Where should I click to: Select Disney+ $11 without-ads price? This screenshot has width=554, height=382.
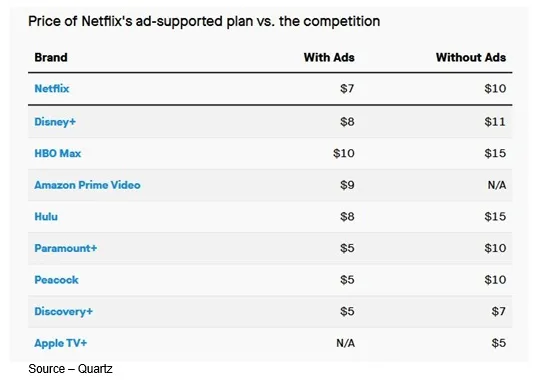[x=495, y=122]
